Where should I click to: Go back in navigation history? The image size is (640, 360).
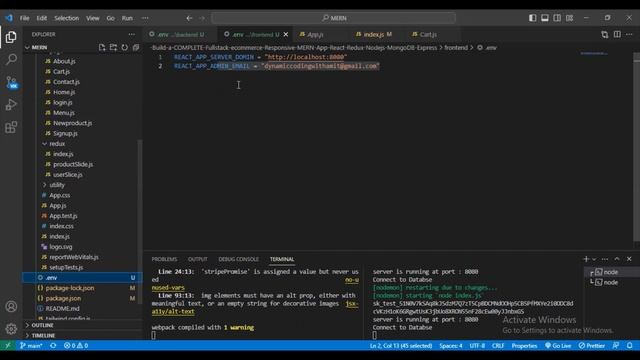coord(189,18)
